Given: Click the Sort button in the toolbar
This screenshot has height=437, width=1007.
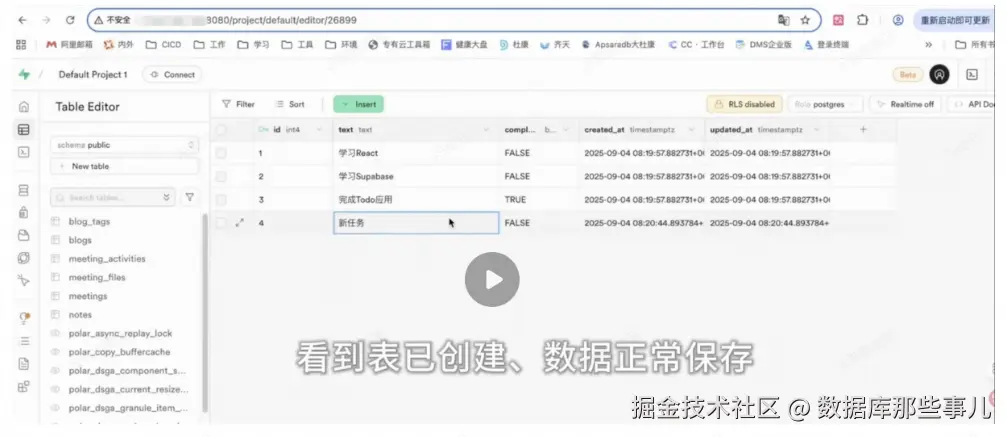Looking at the screenshot, I should (290, 104).
